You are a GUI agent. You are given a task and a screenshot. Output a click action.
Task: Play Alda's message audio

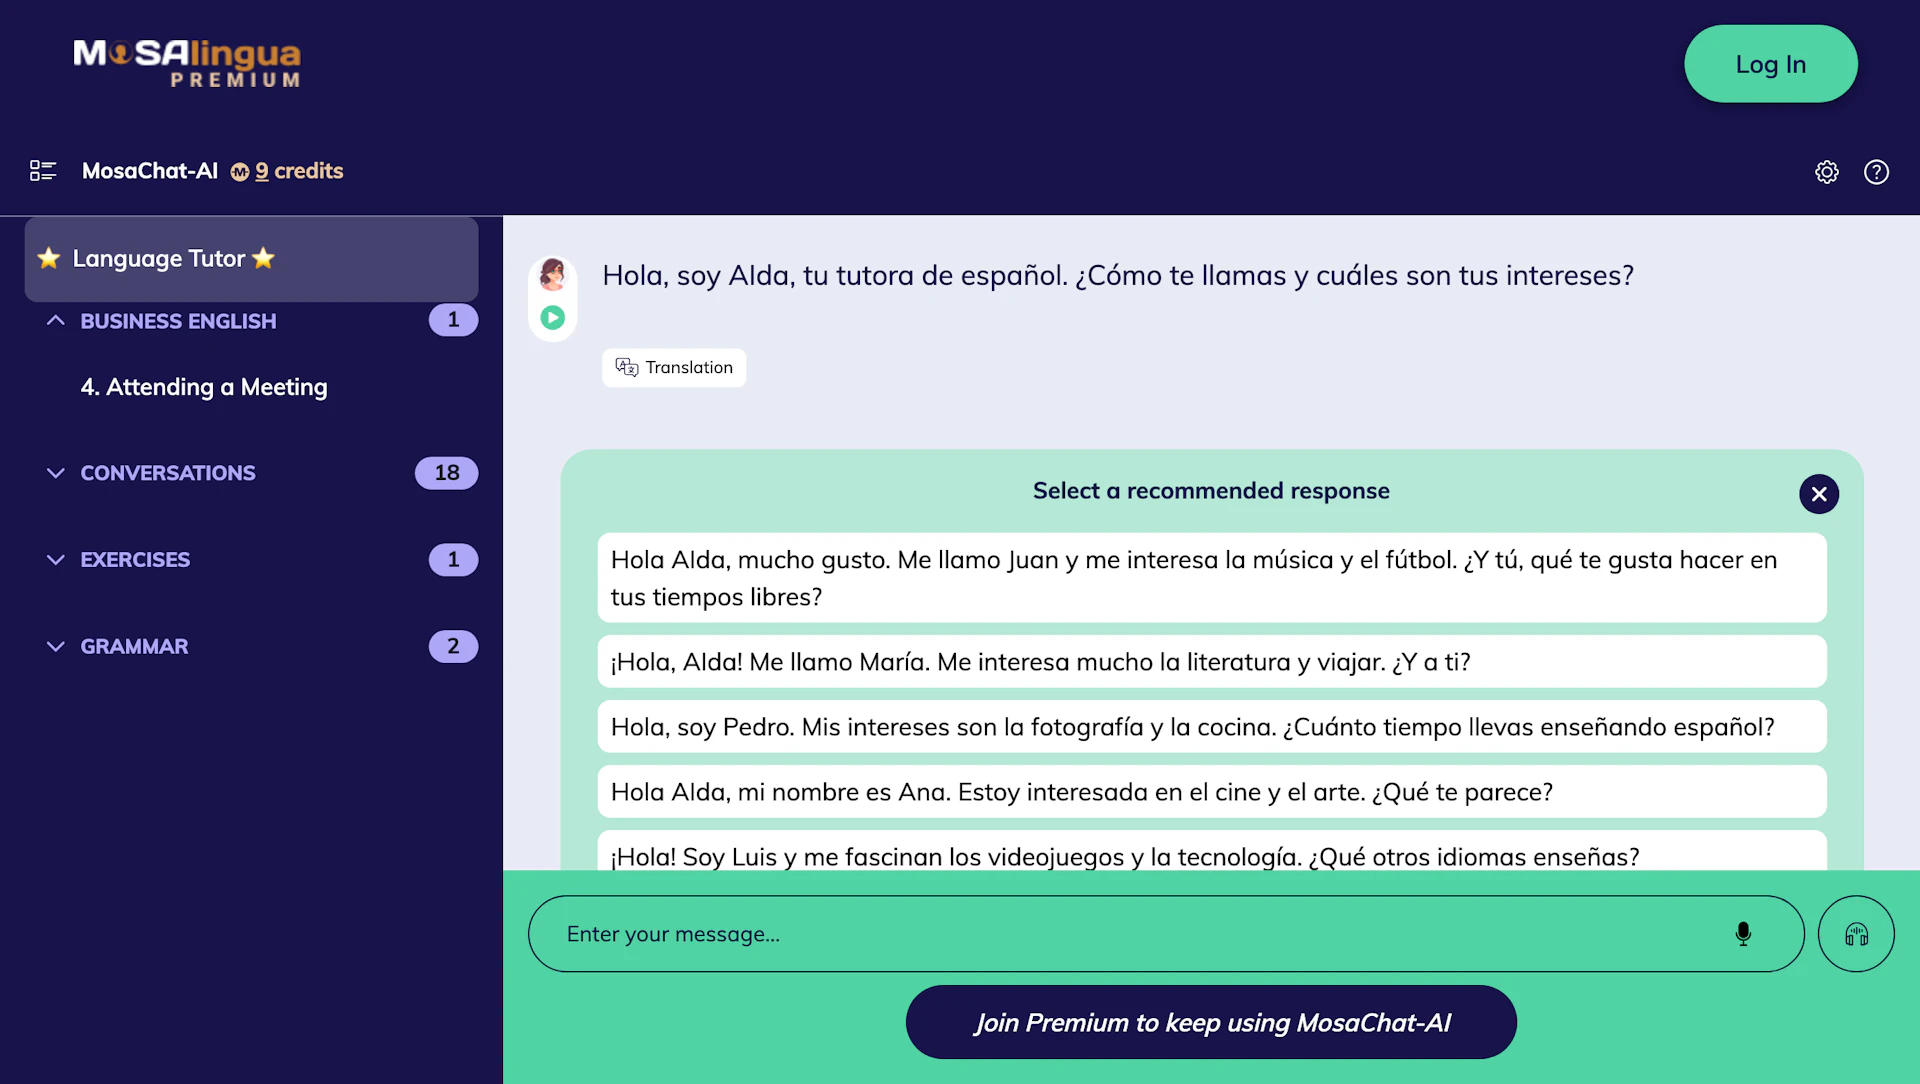pyautogui.click(x=553, y=318)
